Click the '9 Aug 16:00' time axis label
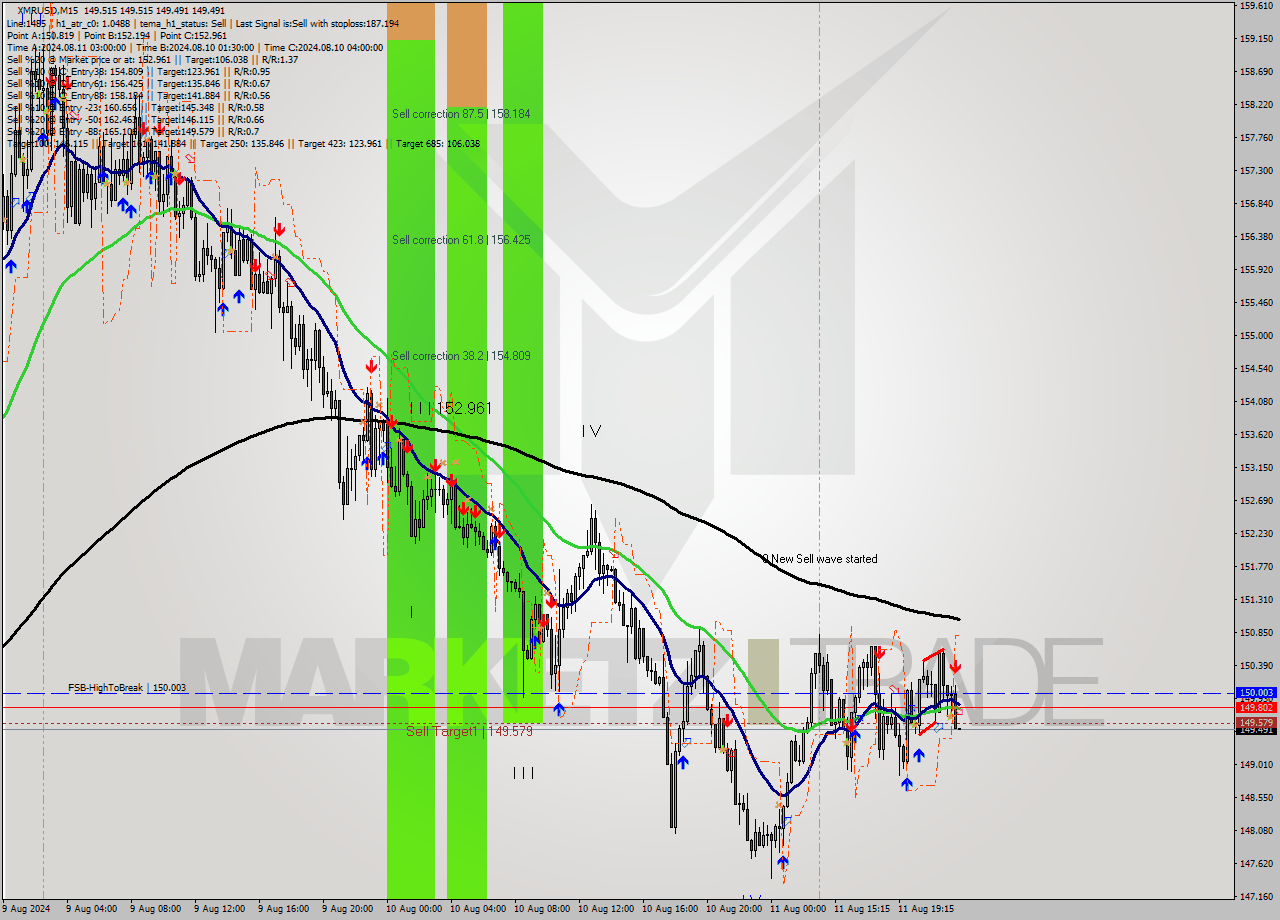 pyautogui.click(x=284, y=909)
